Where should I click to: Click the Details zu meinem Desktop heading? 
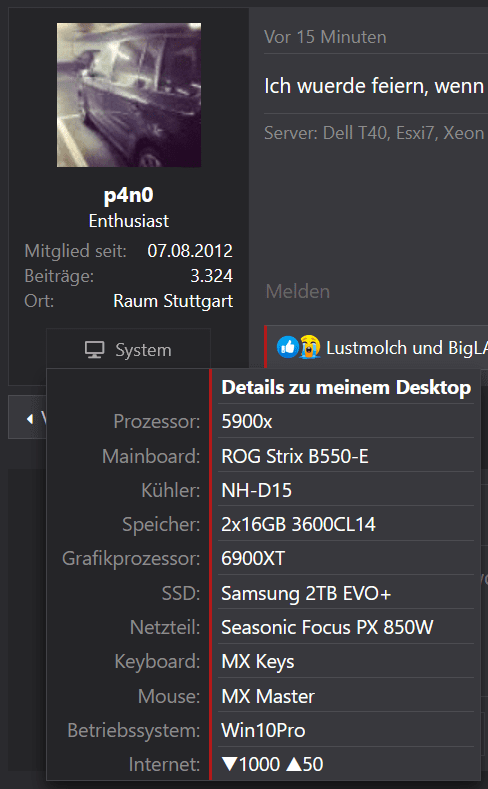[346, 387]
